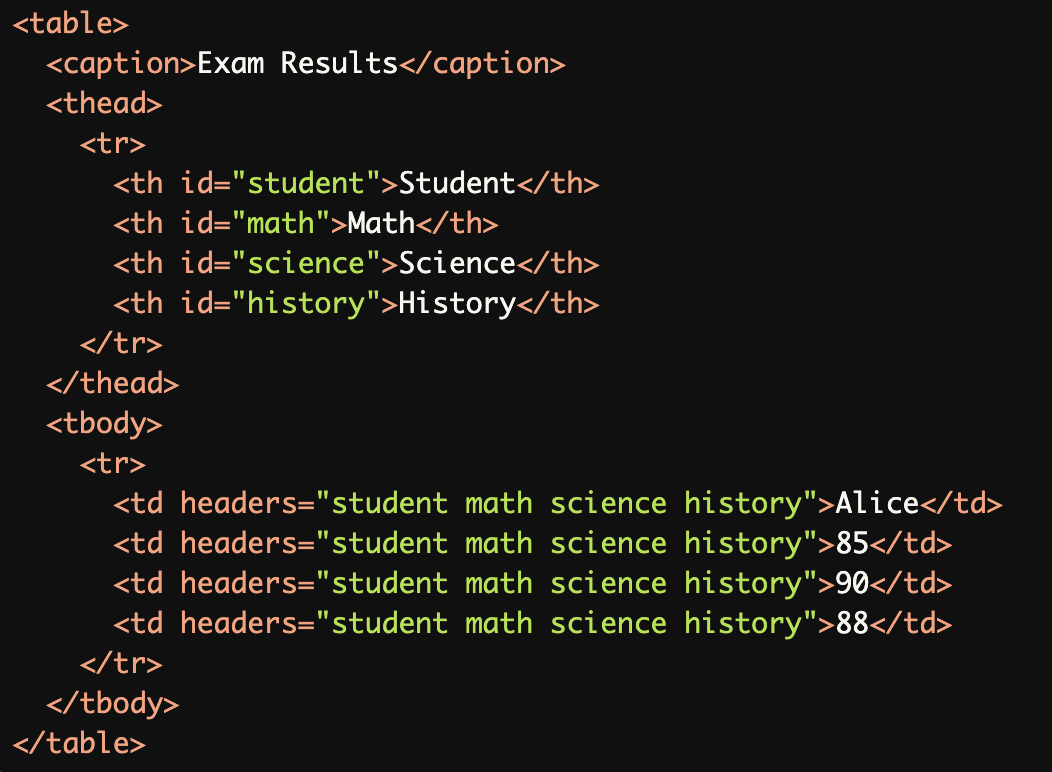Click the opening caption tag
The image size is (1052, 772).
point(121,64)
